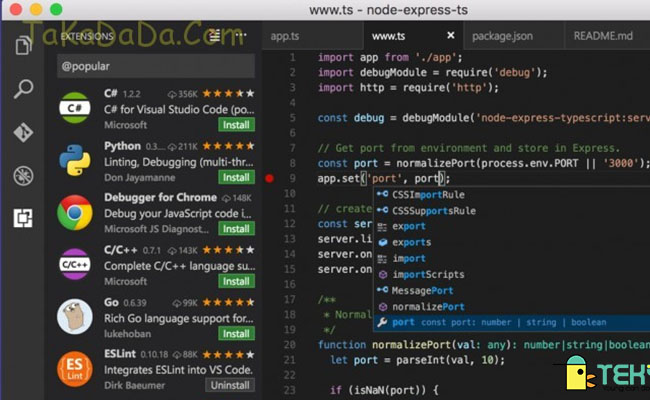Click the ESLint extension logo
The image size is (650, 400).
tap(75, 369)
